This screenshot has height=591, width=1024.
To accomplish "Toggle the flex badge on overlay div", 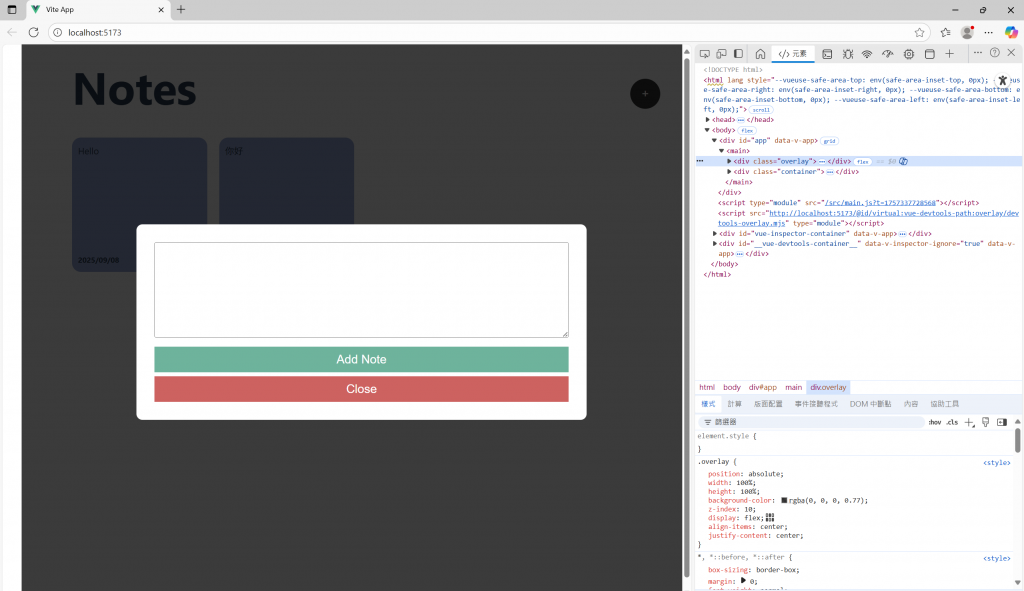I will coord(862,162).
